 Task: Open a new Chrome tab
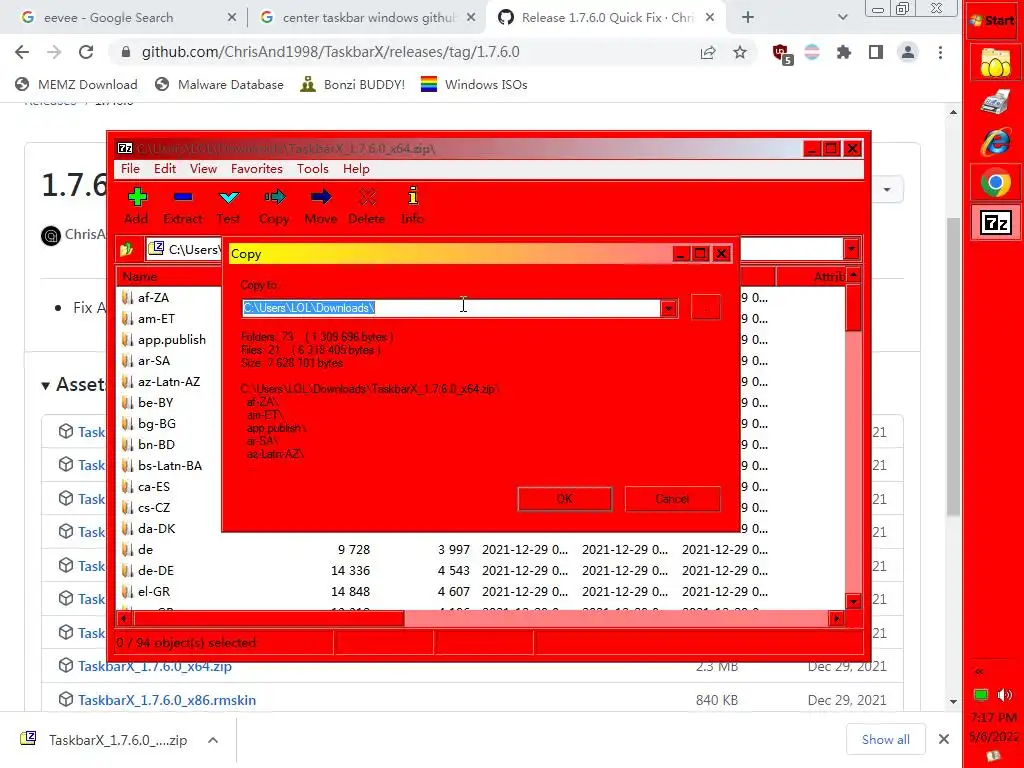(x=748, y=18)
